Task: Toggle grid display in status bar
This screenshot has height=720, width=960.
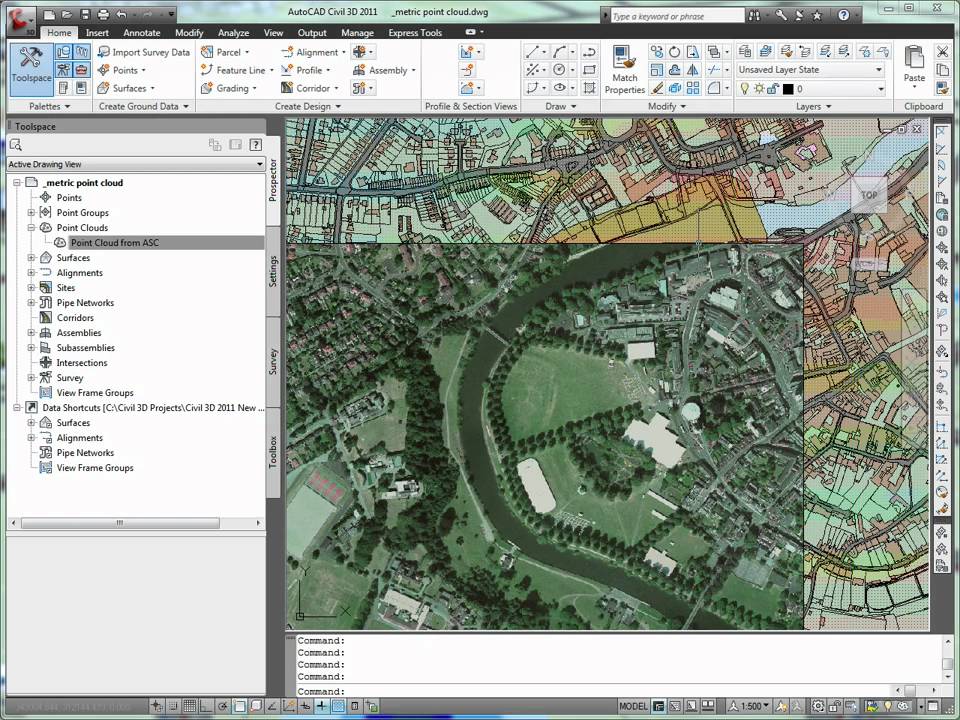Action: [x=190, y=706]
